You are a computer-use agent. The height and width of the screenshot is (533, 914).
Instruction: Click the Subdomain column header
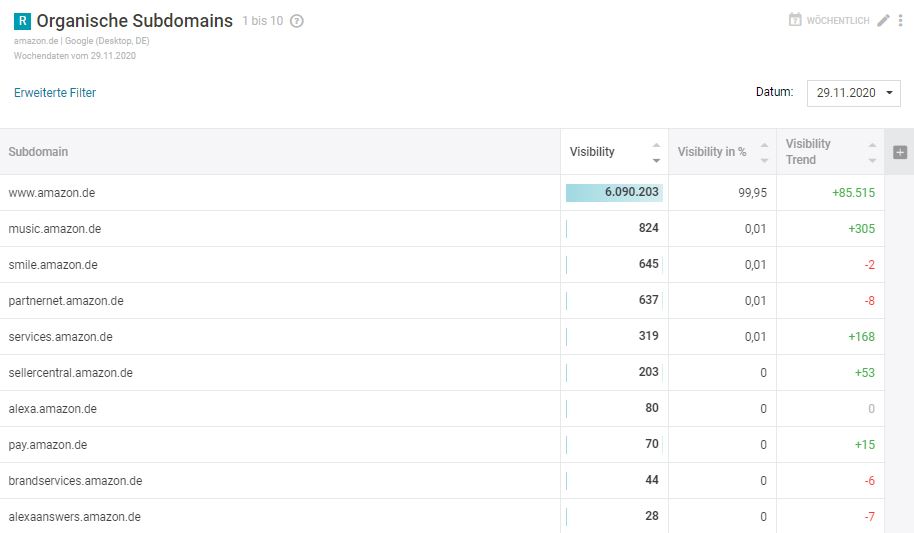point(38,152)
